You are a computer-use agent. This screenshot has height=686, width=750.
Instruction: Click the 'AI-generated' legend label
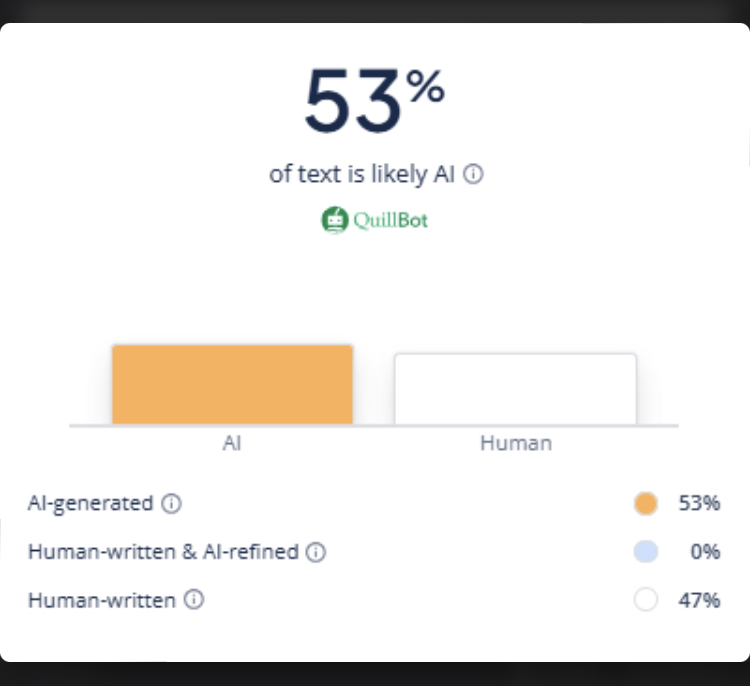pyautogui.click(x=91, y=503)
